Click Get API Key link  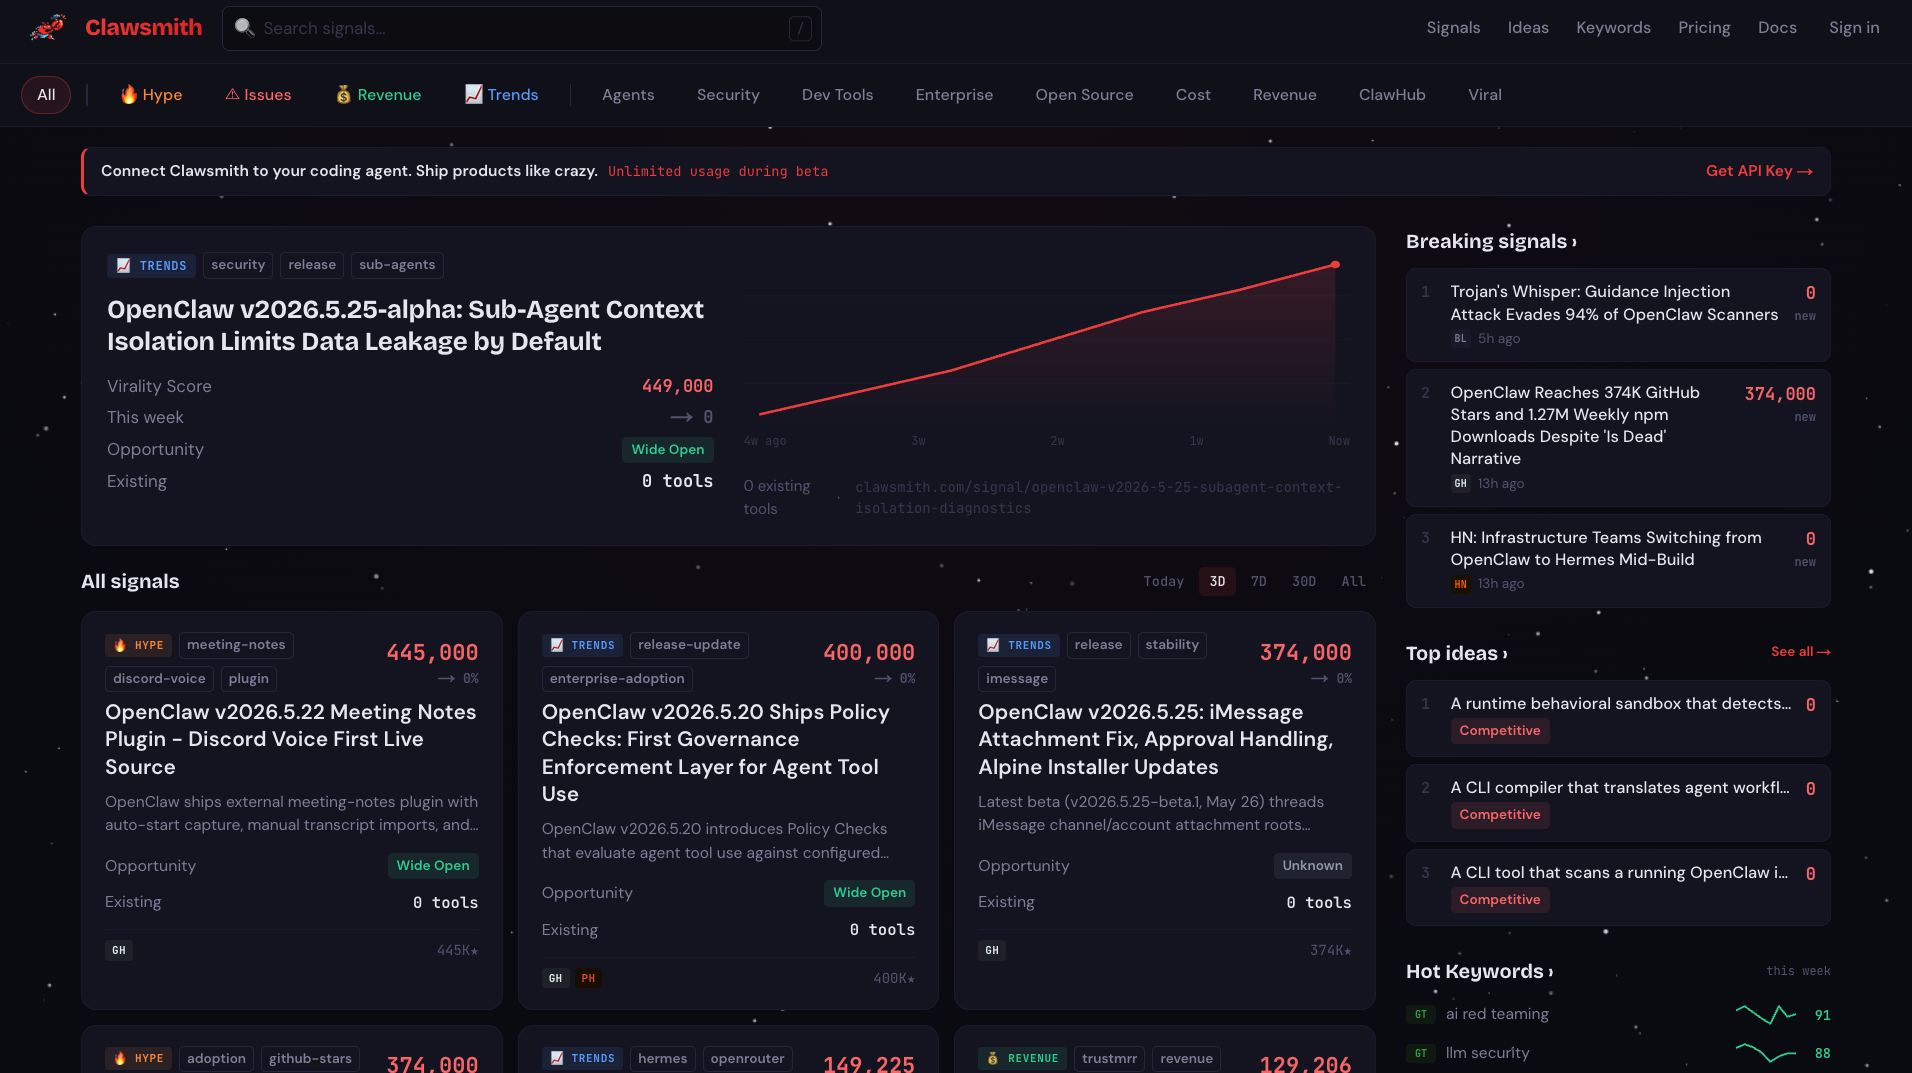point(1759,171)
